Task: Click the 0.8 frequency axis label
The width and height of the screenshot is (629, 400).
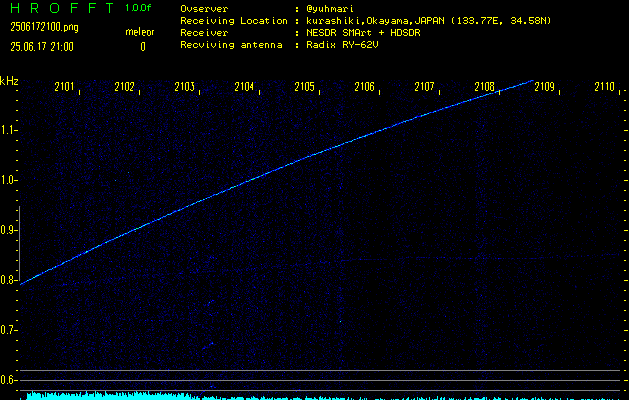Action: click(8, 280)
